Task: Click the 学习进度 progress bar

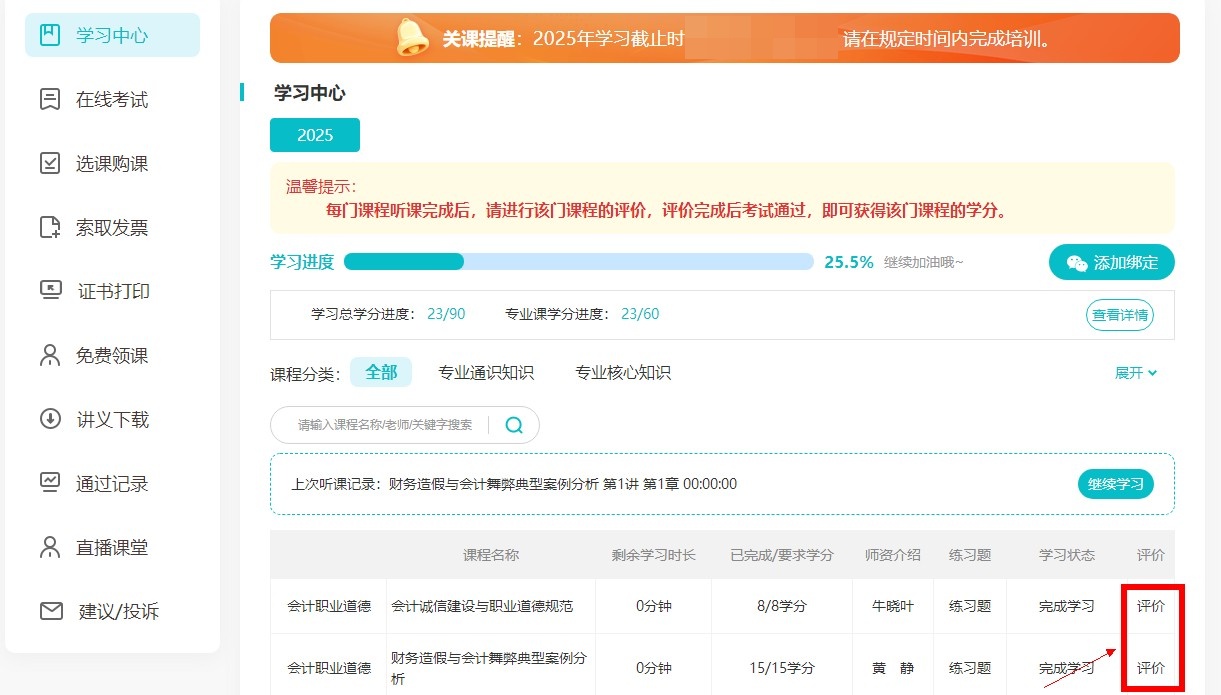Action: pyautogui.click(x=578, y=261)
